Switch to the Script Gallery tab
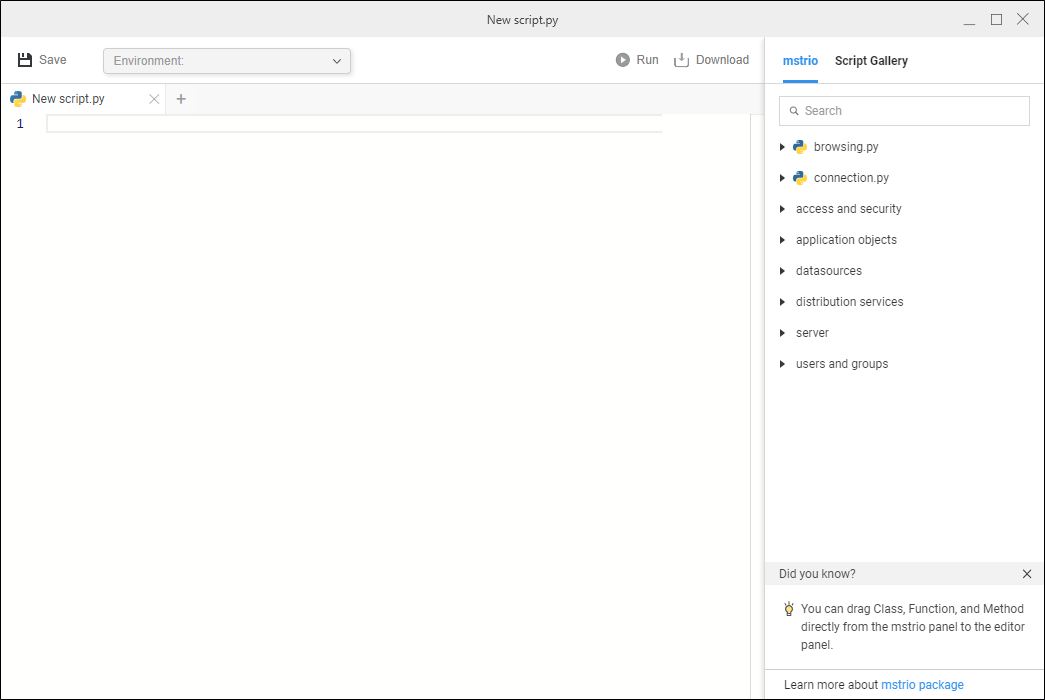The image size is (1045, 700). (x=871, y=61)
